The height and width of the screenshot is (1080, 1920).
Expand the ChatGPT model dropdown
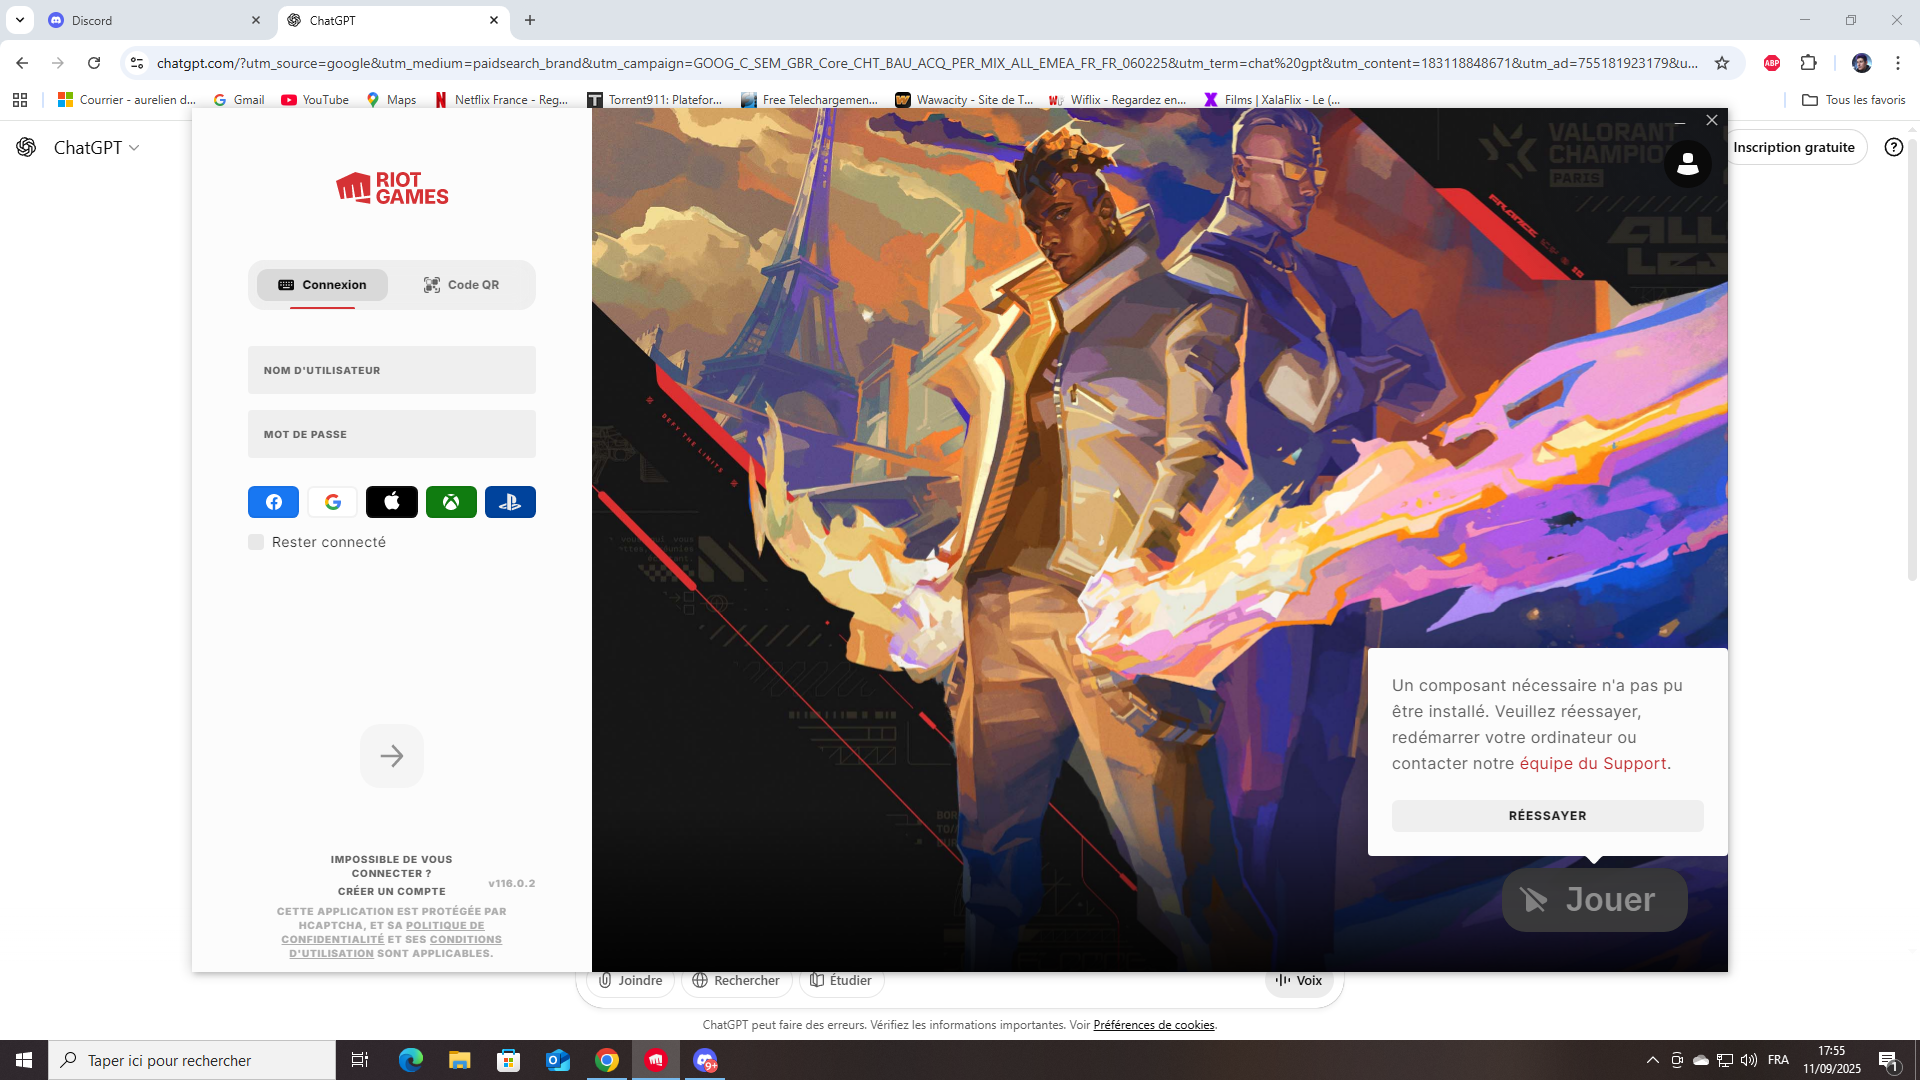(96, 147)
